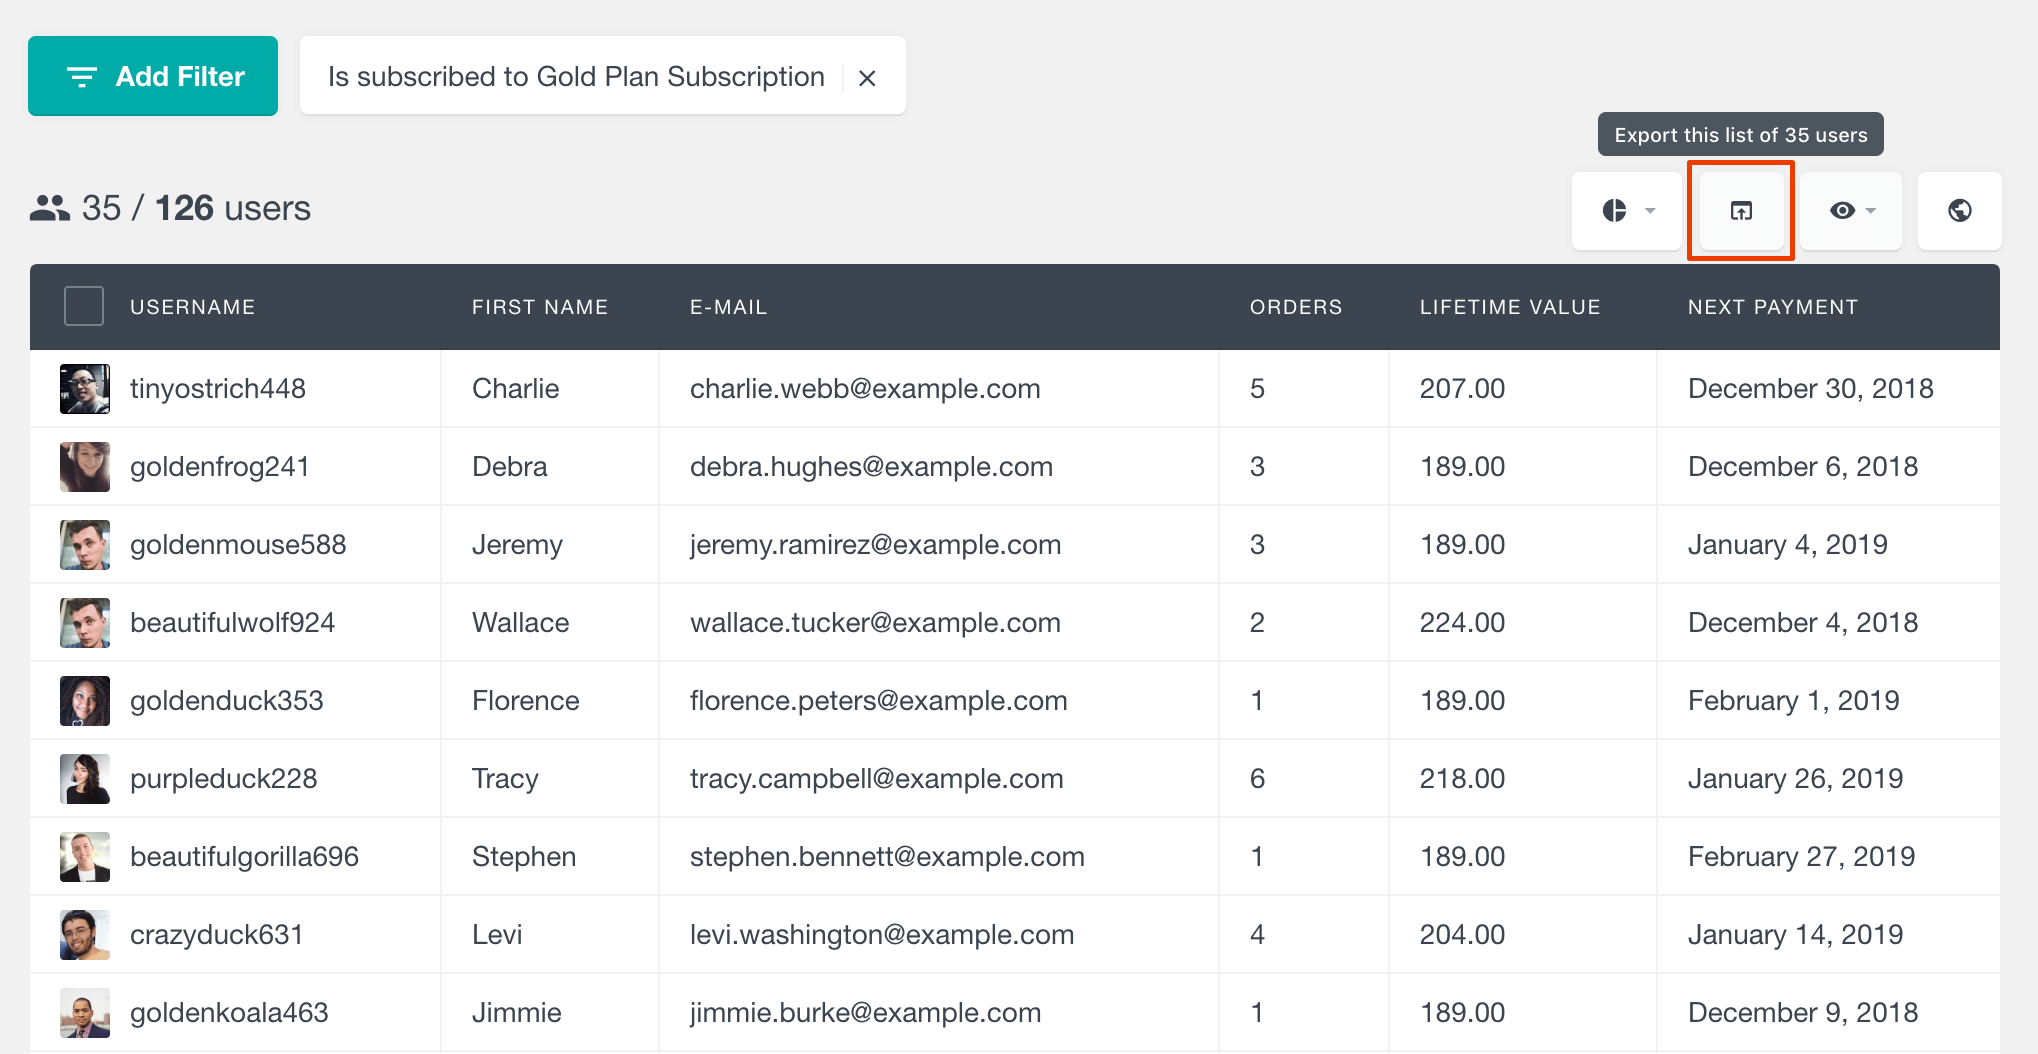This screenshot has width=2038, height=1054.
Task: Click lifetime value 204.00
Action: click(x=1462, y=935)
